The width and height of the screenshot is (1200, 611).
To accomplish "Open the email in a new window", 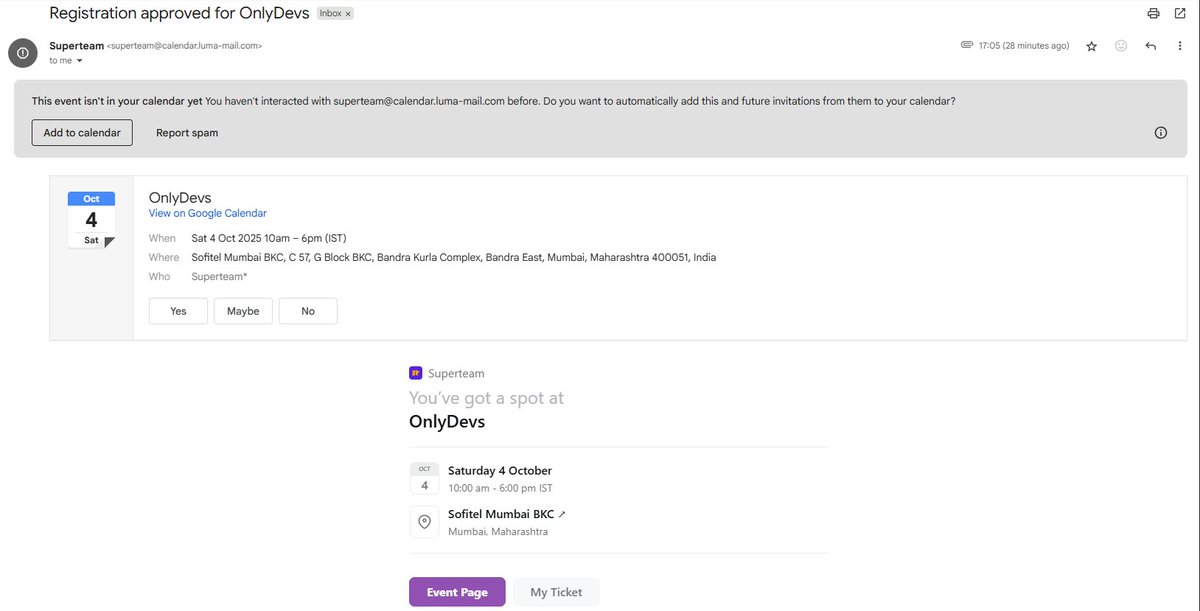I will click(1181, 13).
